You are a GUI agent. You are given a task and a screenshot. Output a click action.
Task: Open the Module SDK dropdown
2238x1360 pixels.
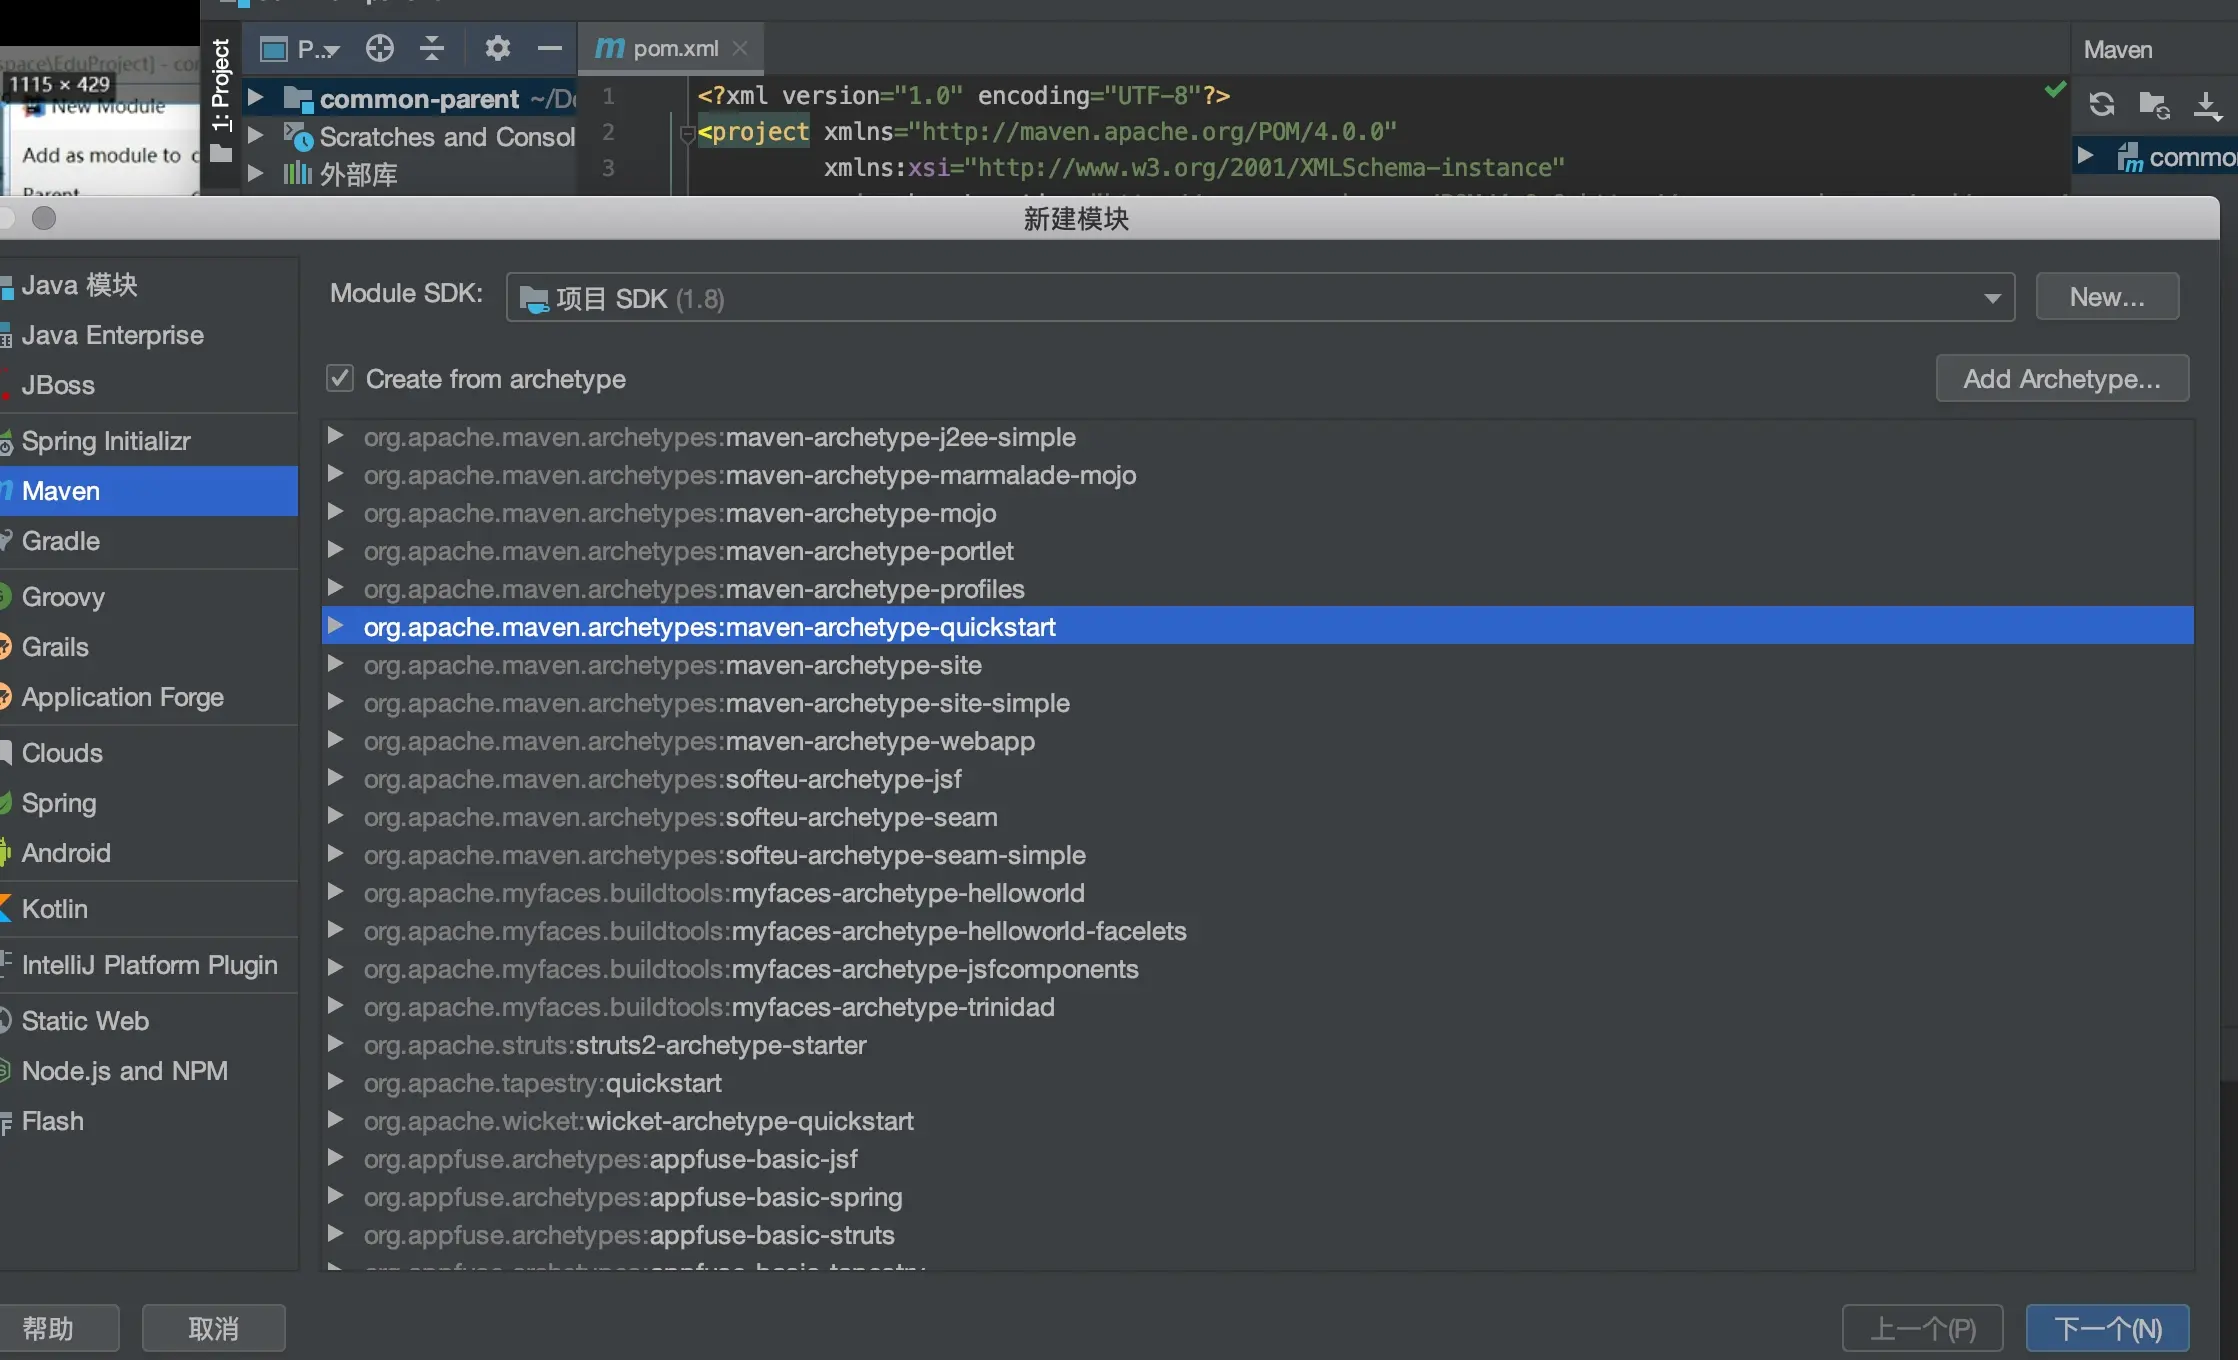click(1992, 298)
